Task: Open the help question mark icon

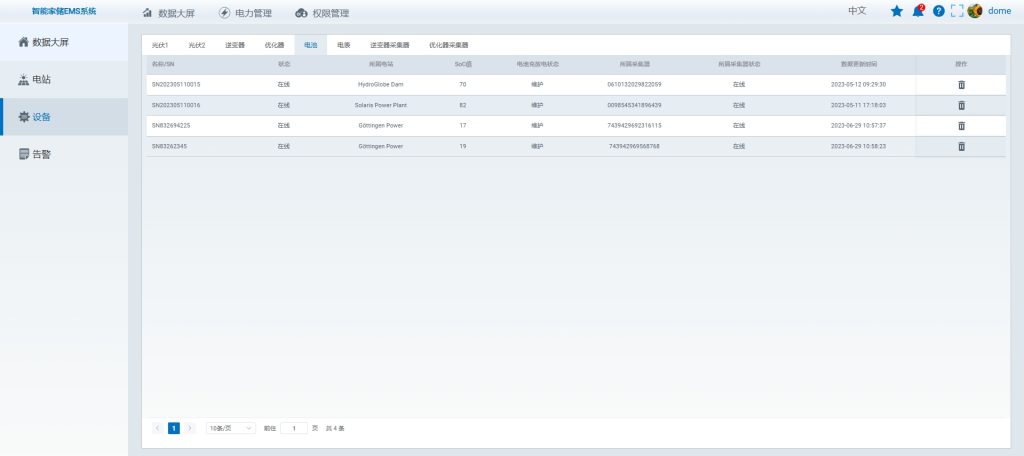Action: pos(938,11)
